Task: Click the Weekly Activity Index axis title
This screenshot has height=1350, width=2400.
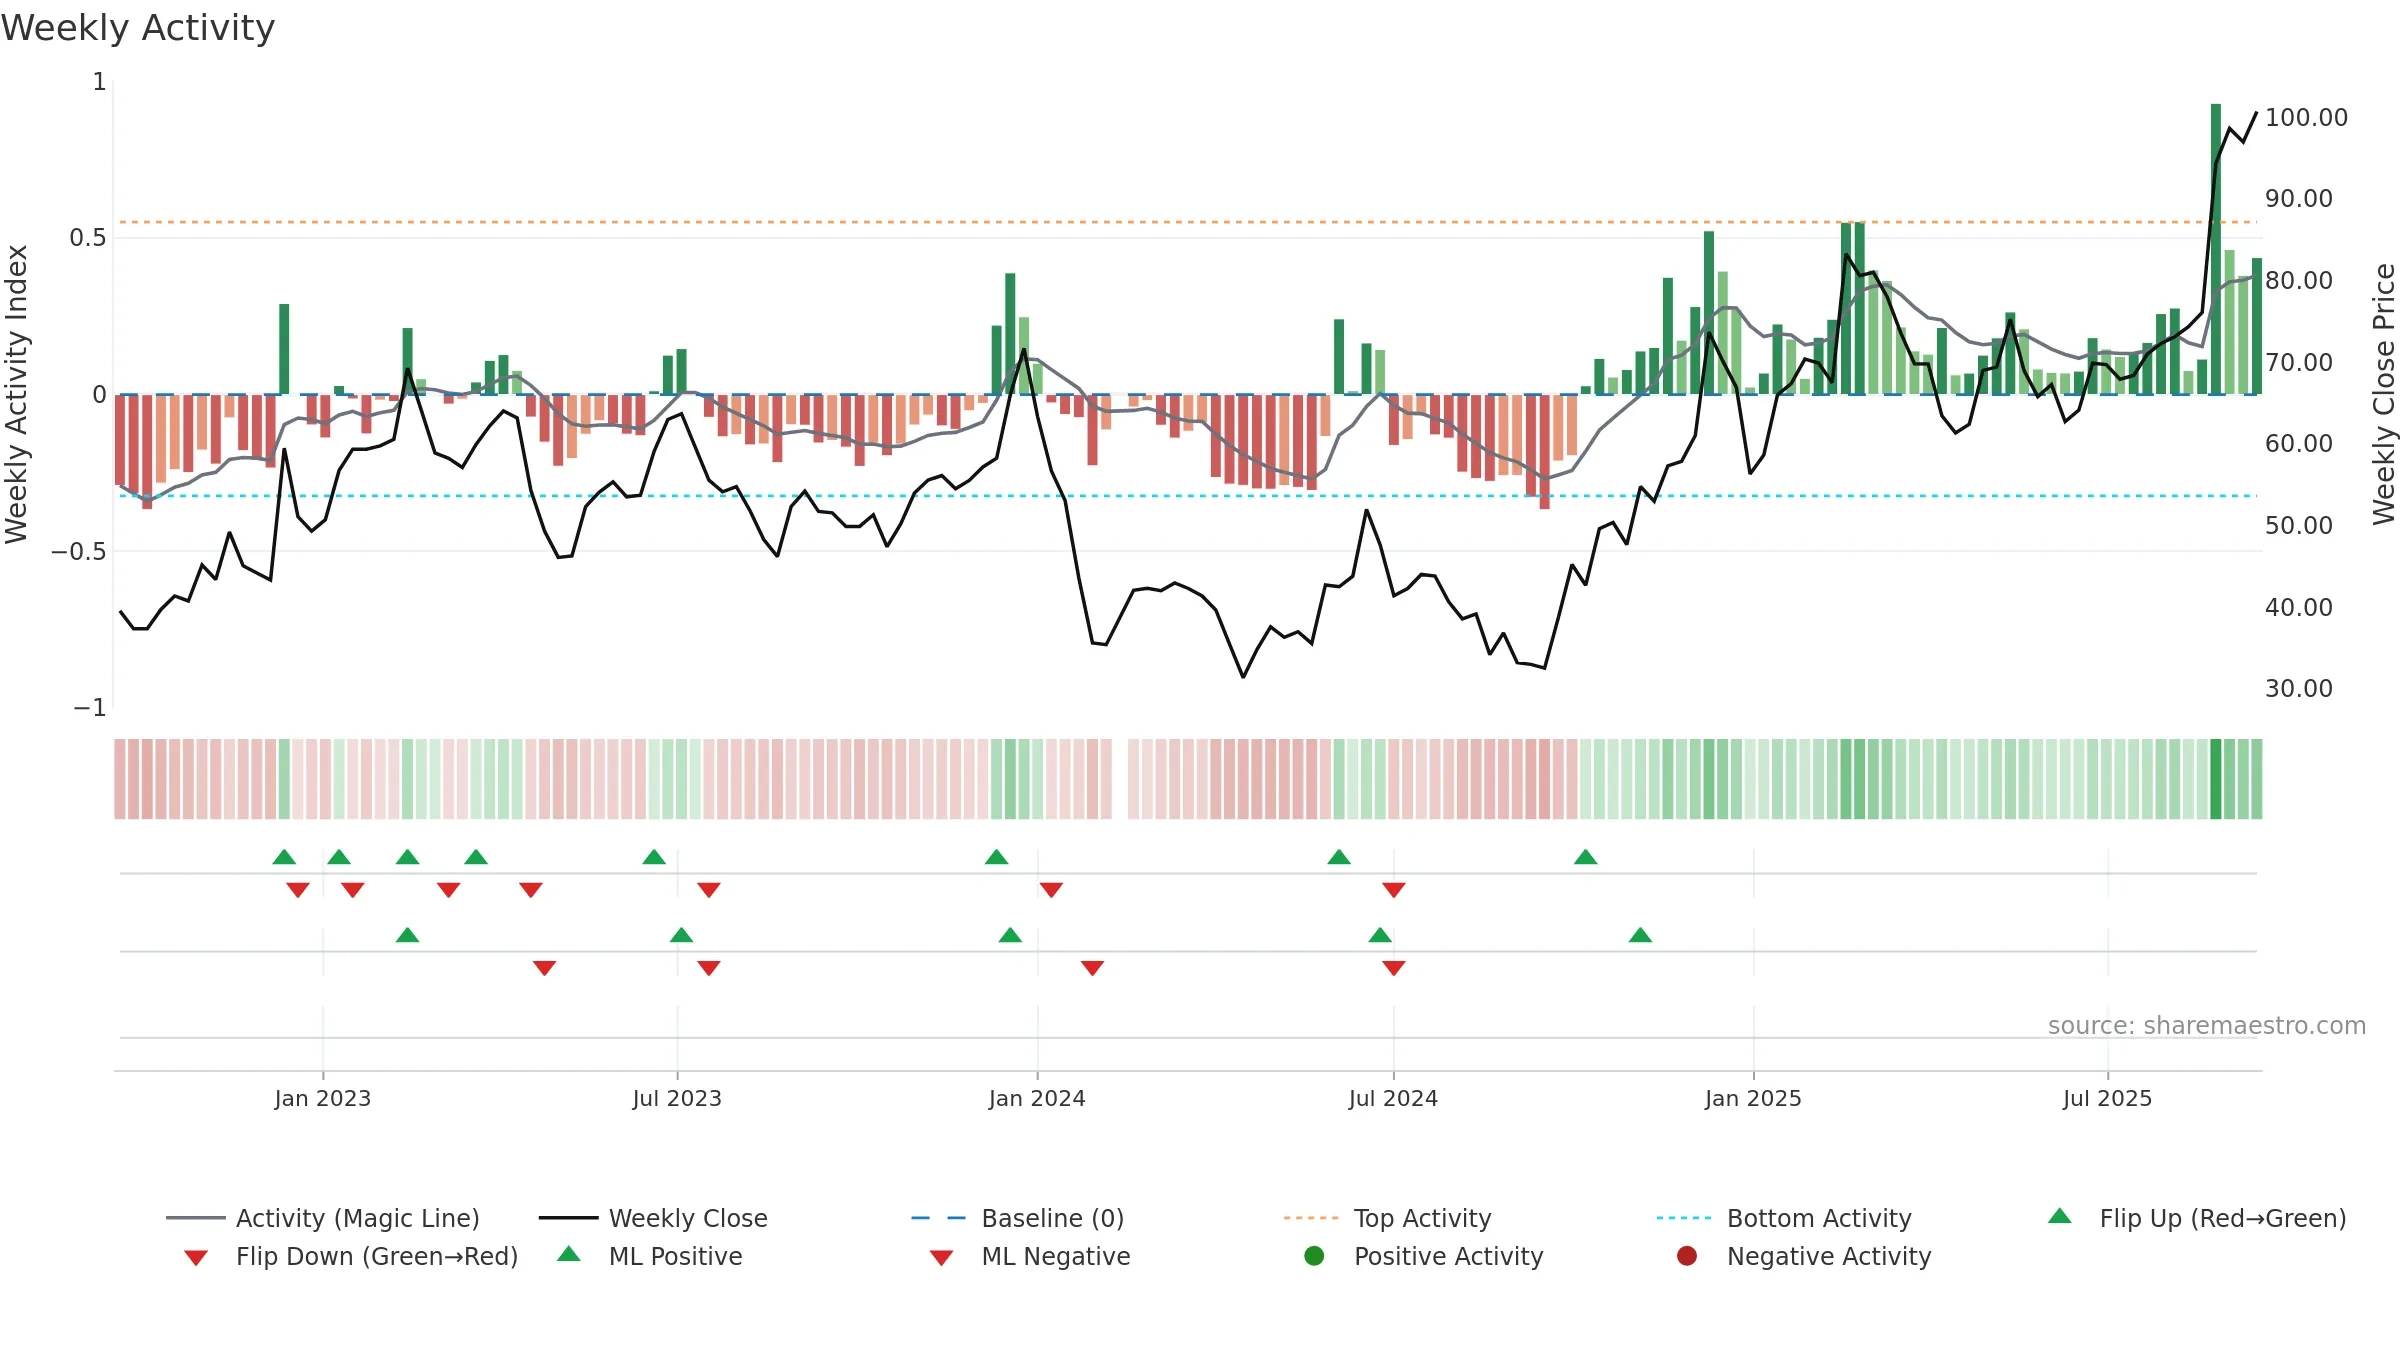Action: pos(16,394)
